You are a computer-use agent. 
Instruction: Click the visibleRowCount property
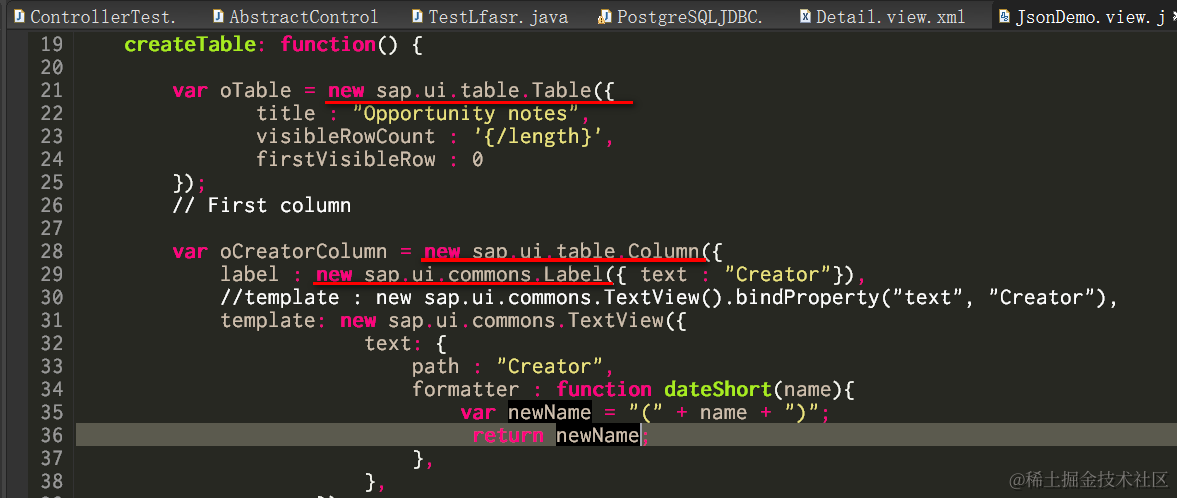pos(345,137)
